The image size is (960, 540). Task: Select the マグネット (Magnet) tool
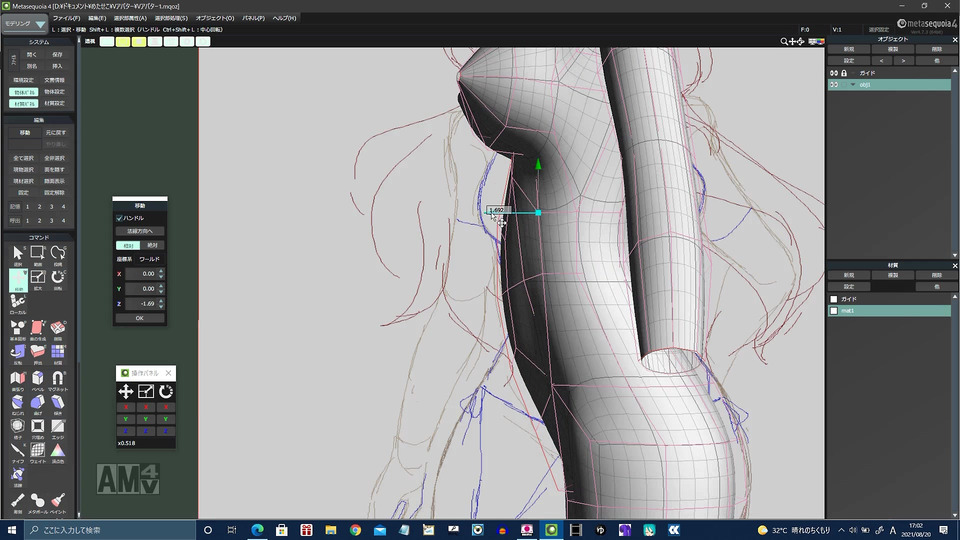(x=58, y=379)
